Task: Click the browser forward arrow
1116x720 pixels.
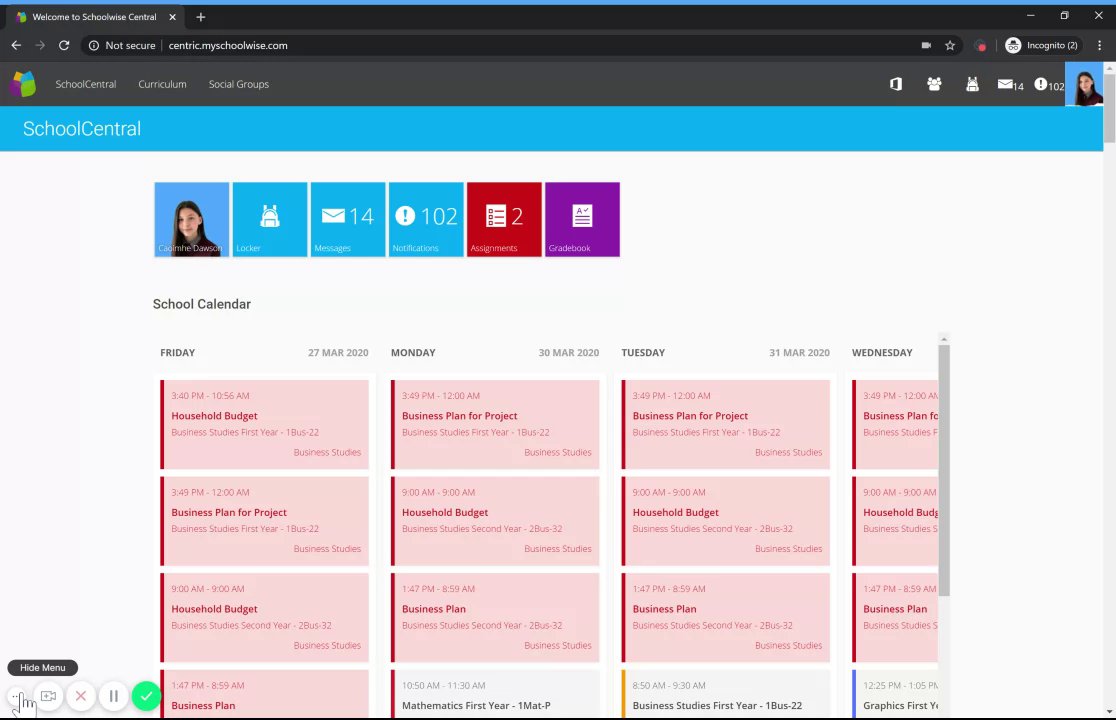Action: [40, 45]
